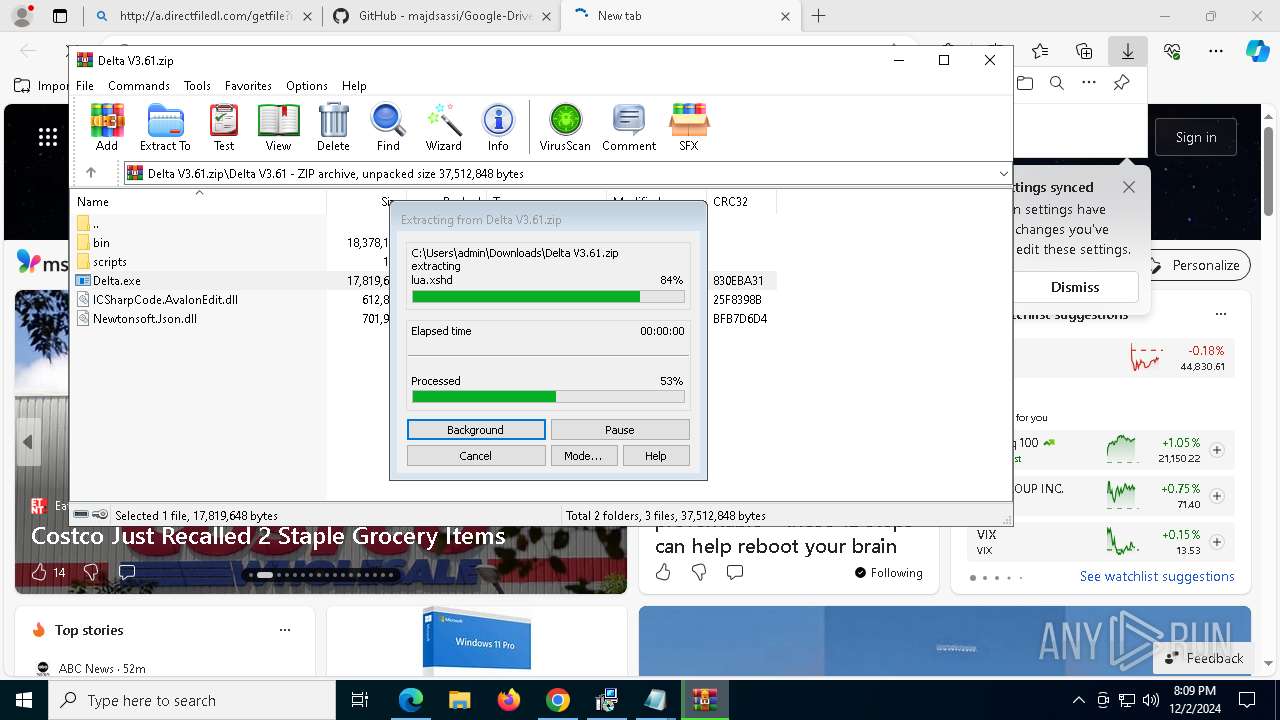Close the settings synced popup with X
Image resolution: width=1280 pixels, height=720 pixels.
click(1129, 187)
